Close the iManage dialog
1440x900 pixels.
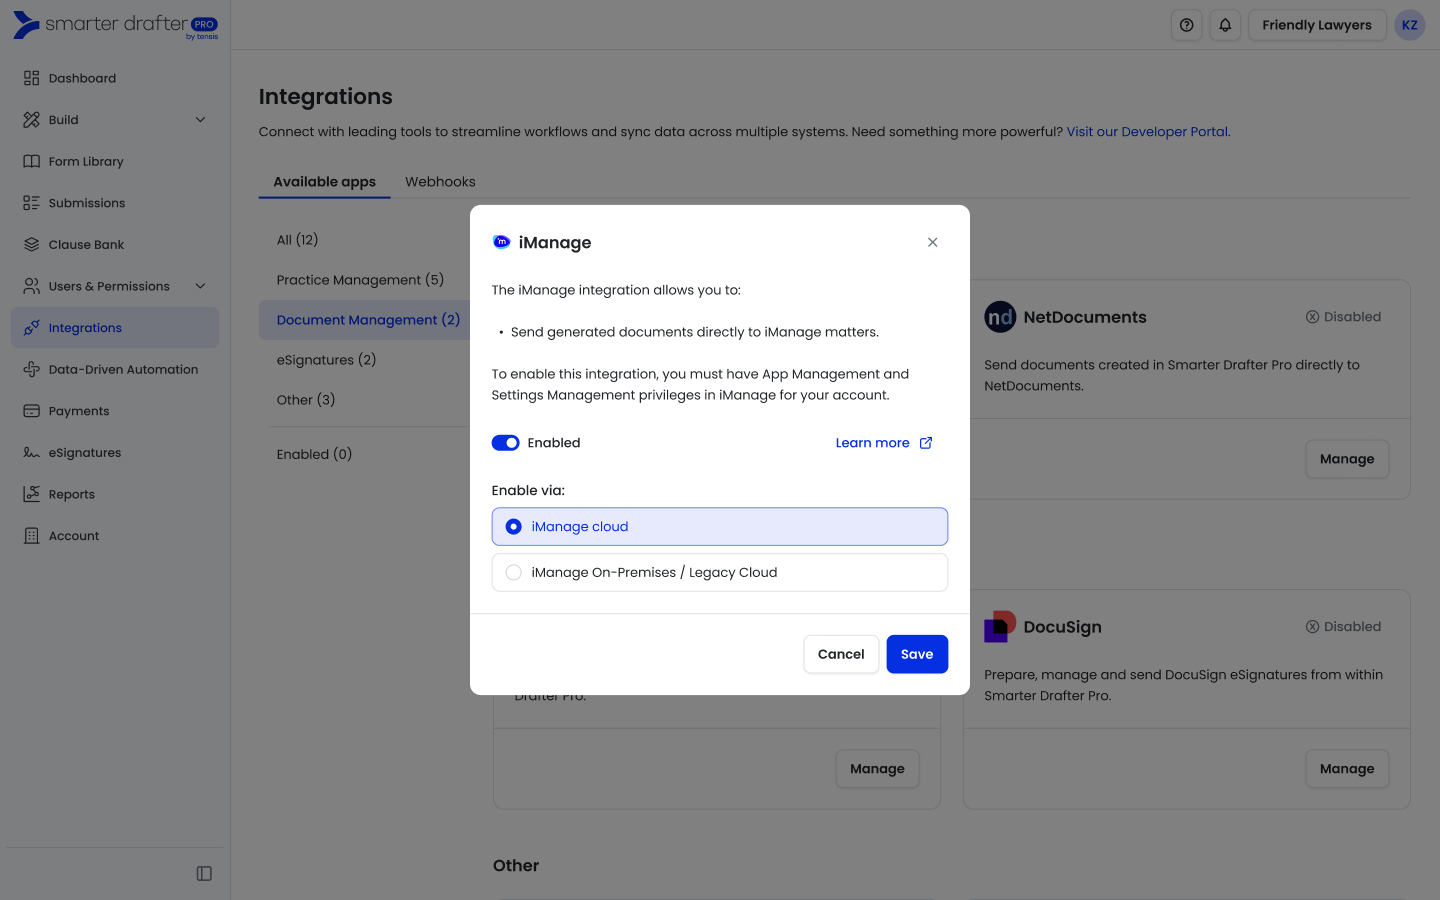pos(932,242)
